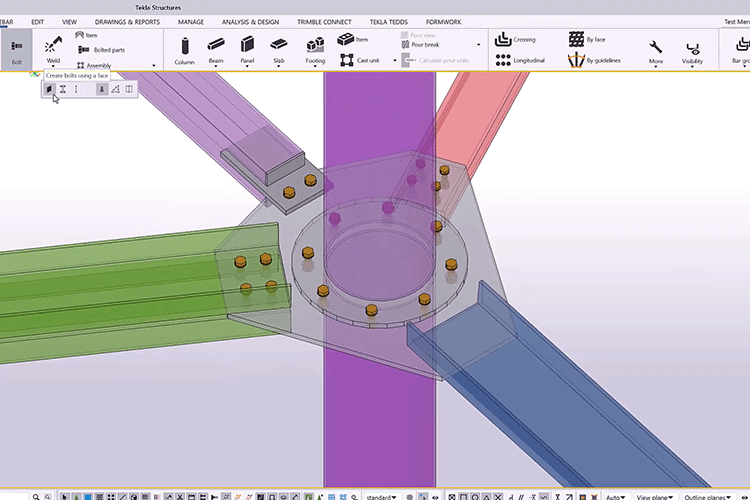Open the Visibility options
The height and width of the screenshot is (500, 750).
pyautogui.click(x=692, y=53)
